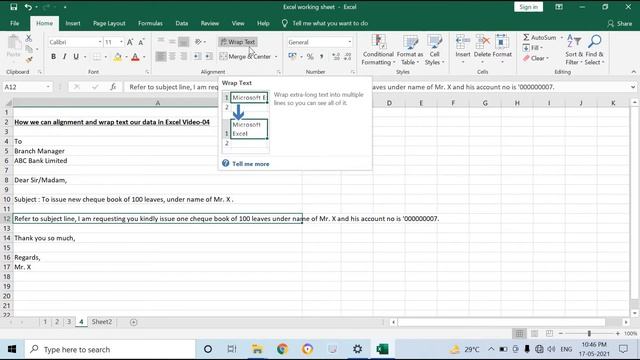This screenshot has height=360, width=640.
Task: Click the Merge & Center button
Action: 245,56
